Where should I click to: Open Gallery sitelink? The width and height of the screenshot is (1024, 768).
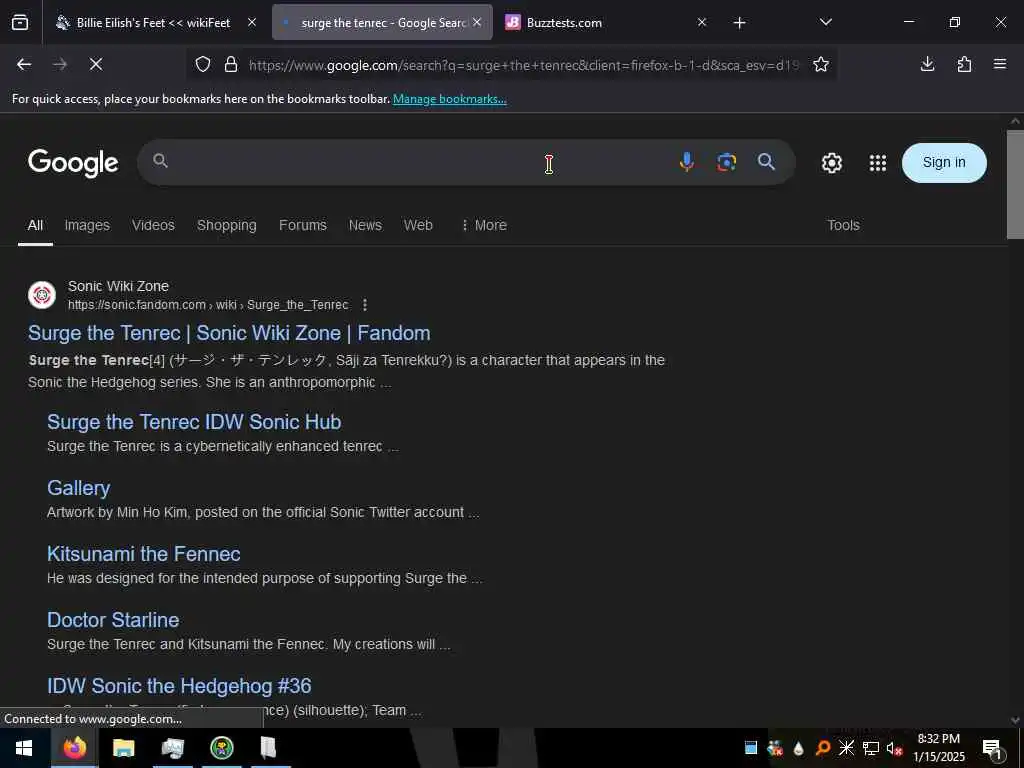(x=78, y=488)
